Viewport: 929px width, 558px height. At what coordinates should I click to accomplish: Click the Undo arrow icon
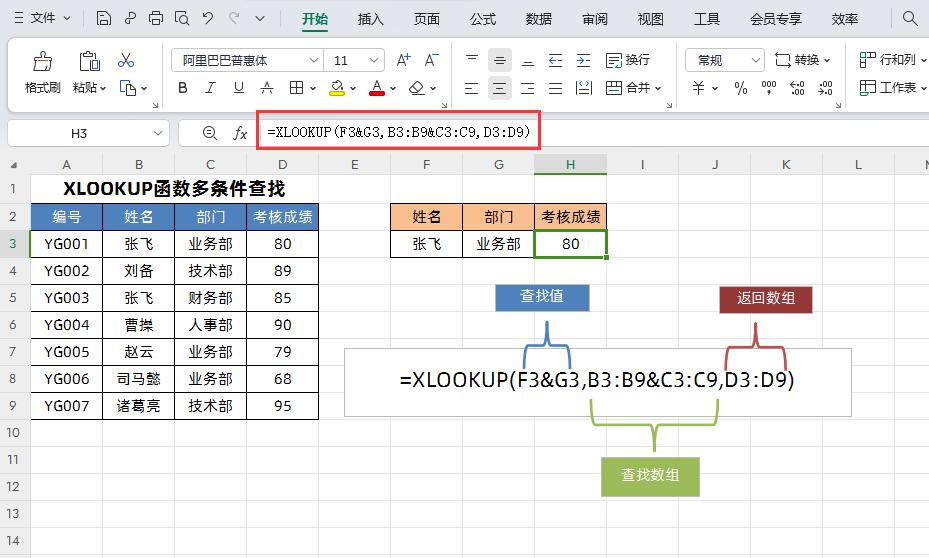coord(208,18)
